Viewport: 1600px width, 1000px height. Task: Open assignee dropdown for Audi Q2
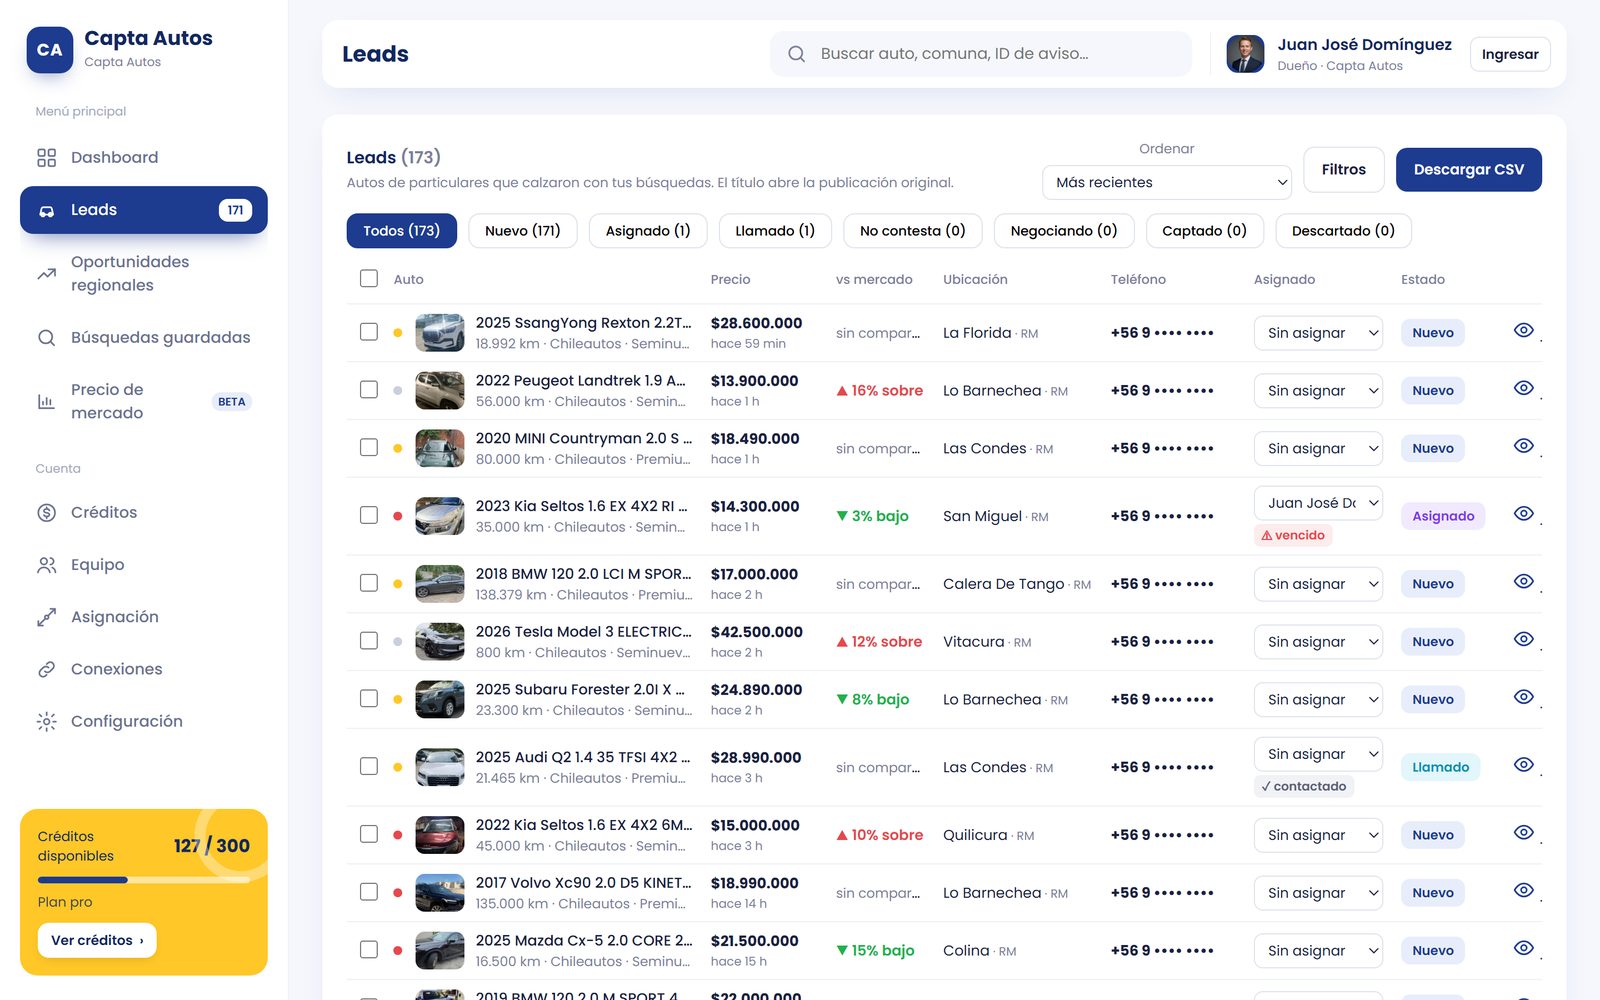(1318, 754)
